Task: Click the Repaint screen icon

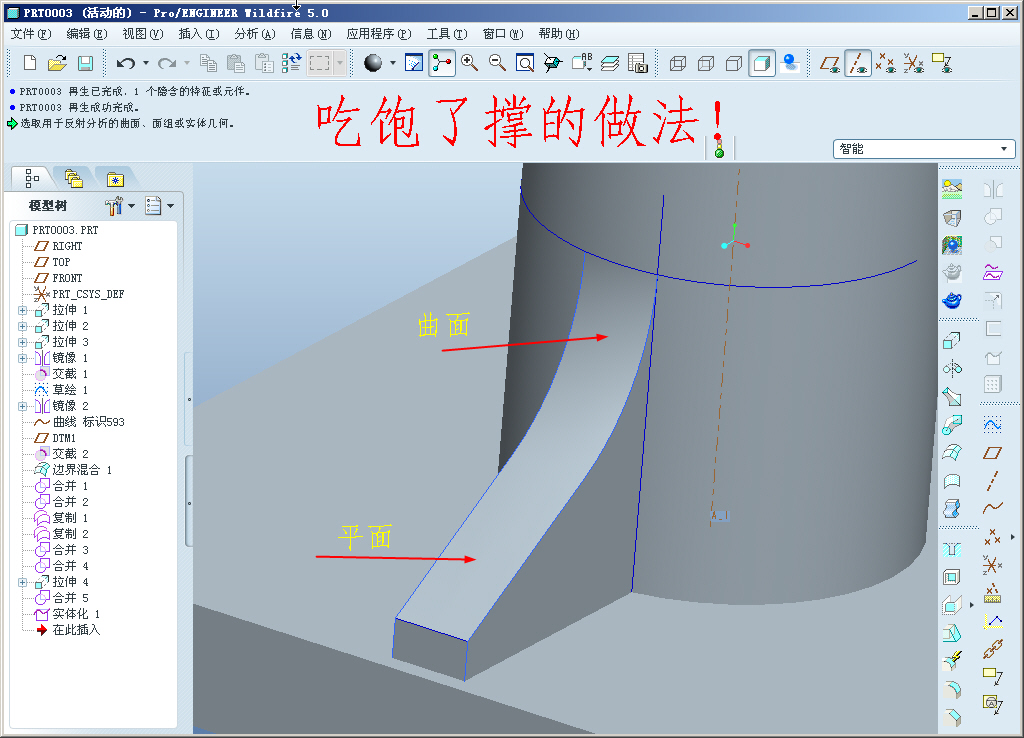Action: coord(414,63)
